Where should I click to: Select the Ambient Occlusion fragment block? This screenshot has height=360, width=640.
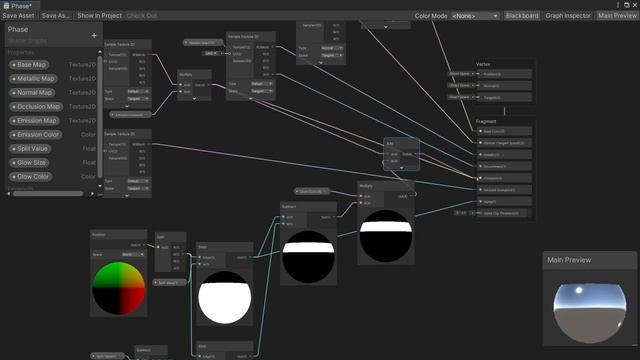pyautogui.click(x=505, y=190)
